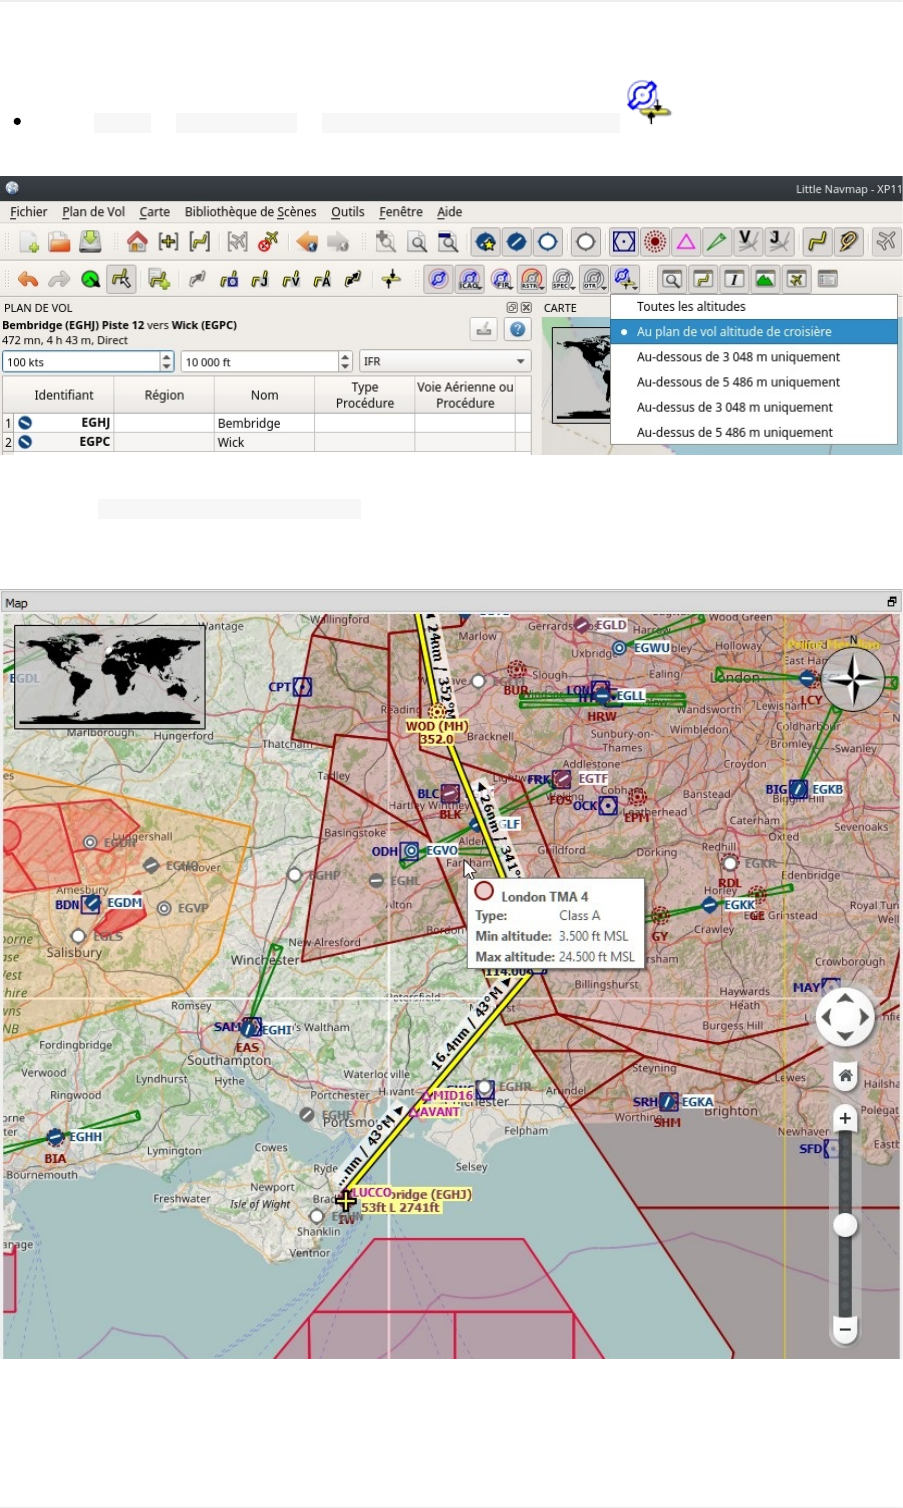Show the information dock window icon
The image size is (903, 1508).
[x=734, y=279]
